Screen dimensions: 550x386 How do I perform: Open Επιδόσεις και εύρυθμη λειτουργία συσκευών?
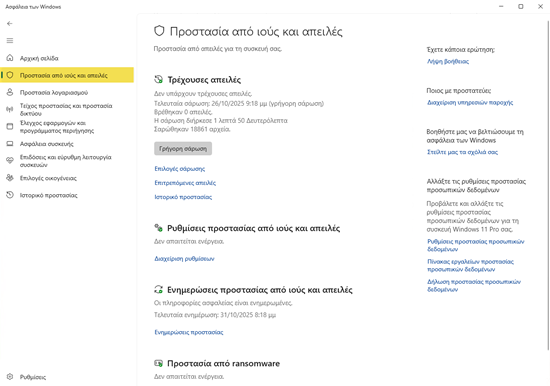[x=67, y=161]
